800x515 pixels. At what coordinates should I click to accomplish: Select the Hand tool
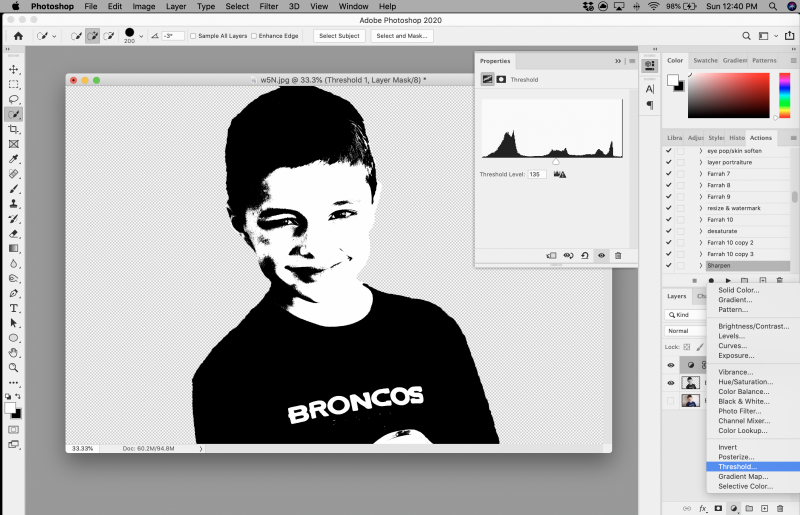click(x=14, y=353)
